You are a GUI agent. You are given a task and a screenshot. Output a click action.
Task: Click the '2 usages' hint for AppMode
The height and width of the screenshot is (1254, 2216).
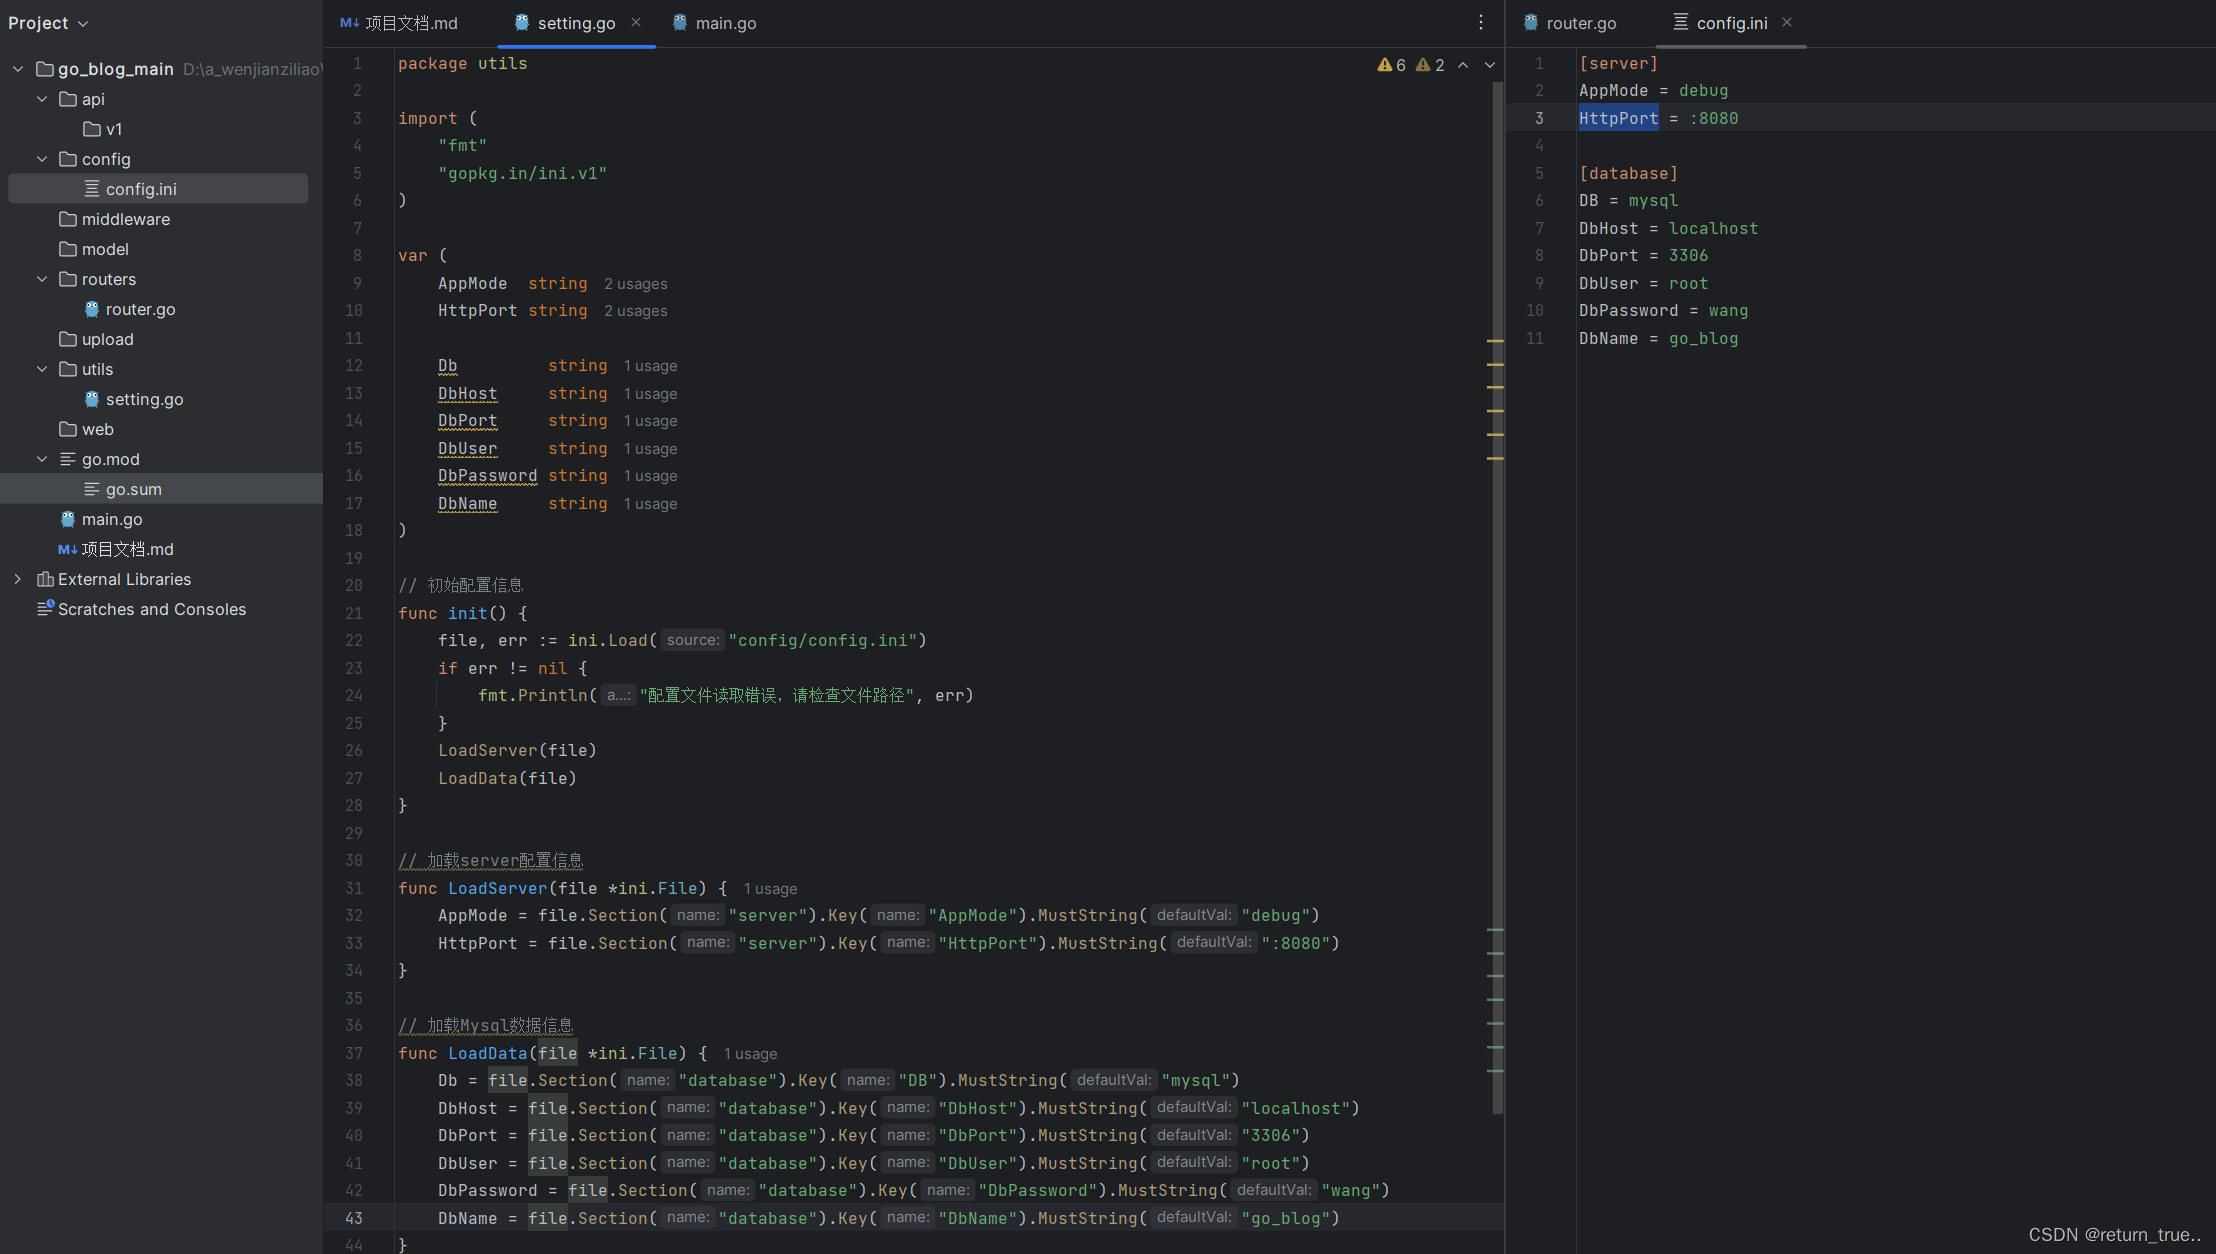635,284
